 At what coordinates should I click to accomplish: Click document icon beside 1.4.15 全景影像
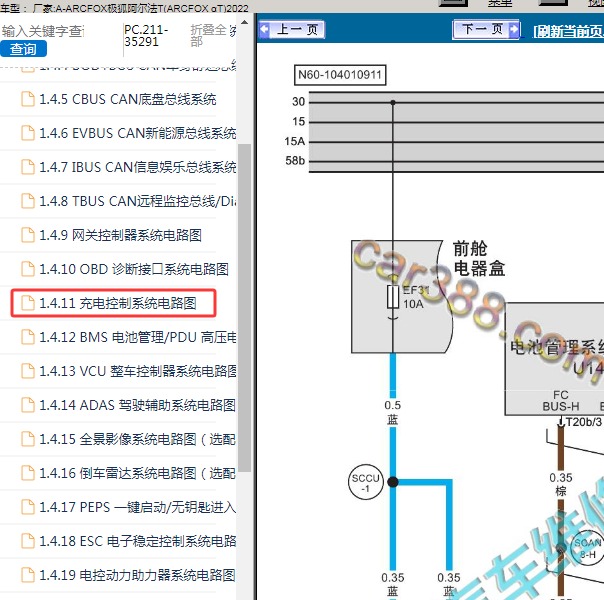(28, 439)
